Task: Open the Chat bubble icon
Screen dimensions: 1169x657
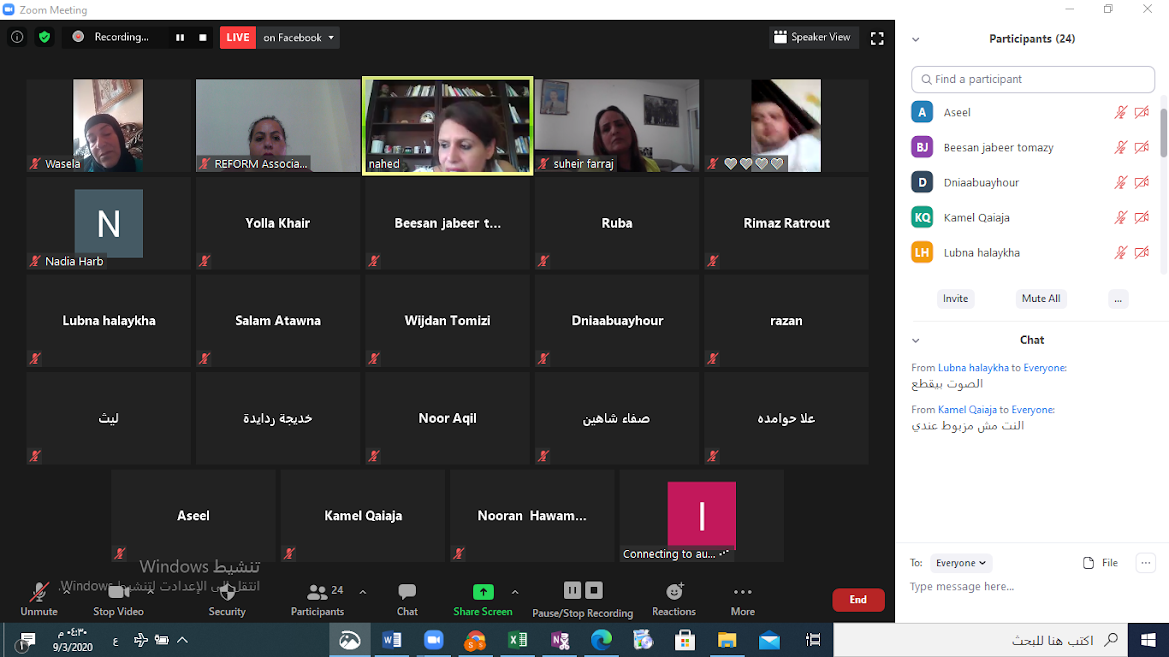Action: tap(407, 592)
